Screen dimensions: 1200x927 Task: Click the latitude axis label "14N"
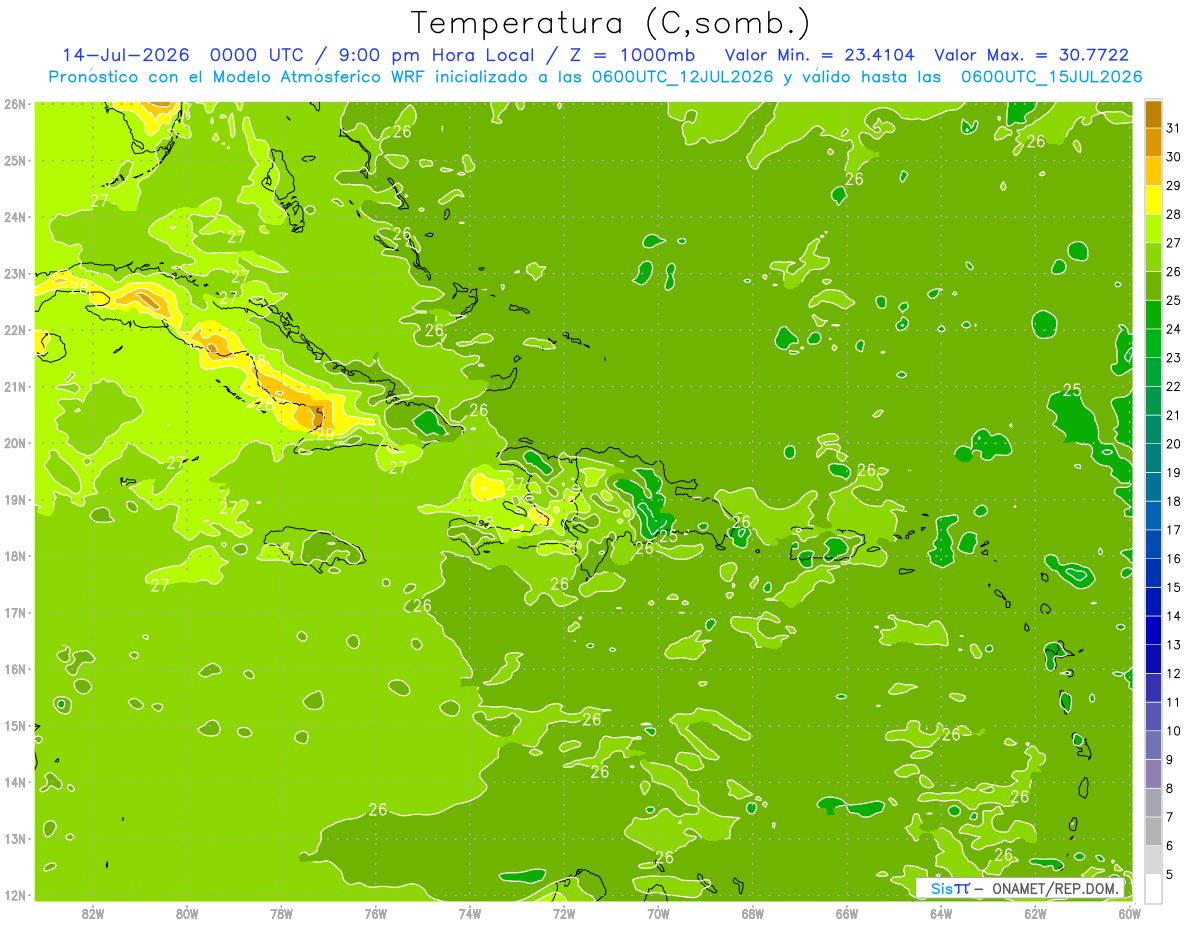pyautogui.click(x=15, y=782)
